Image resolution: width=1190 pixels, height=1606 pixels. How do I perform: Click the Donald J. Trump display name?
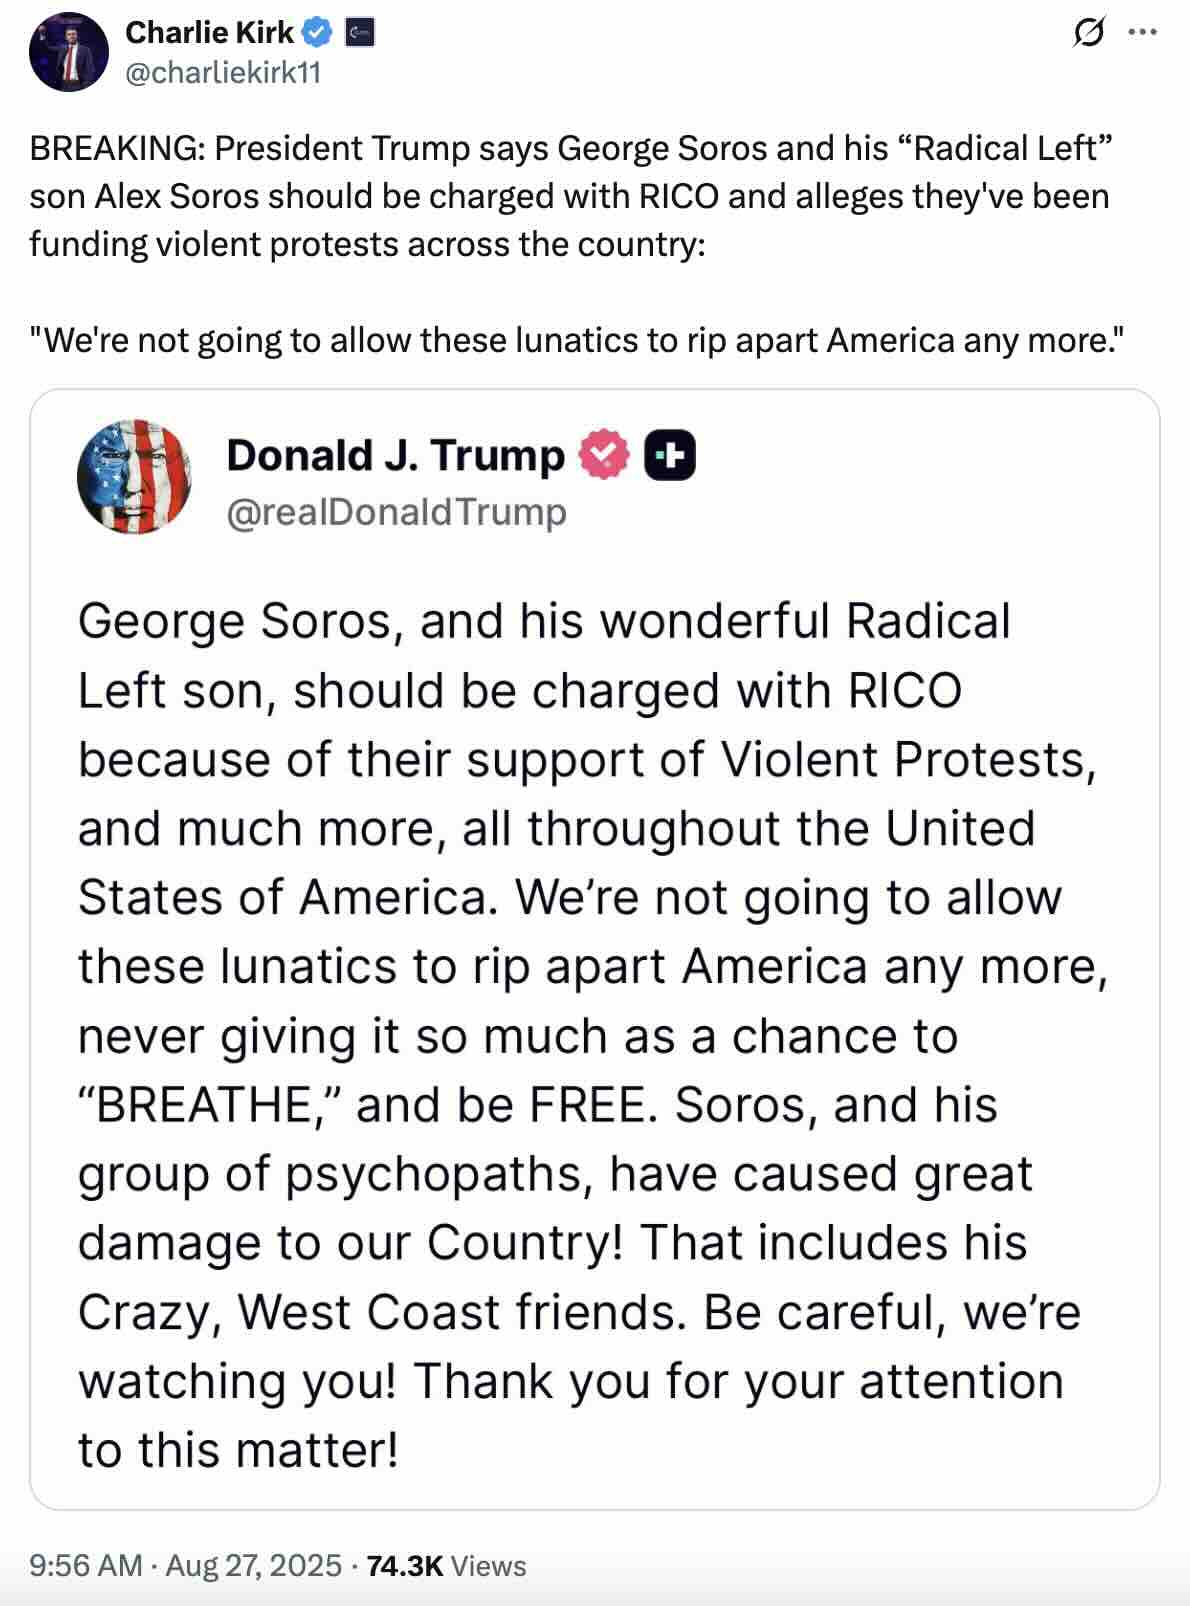[x=395, y=456]
